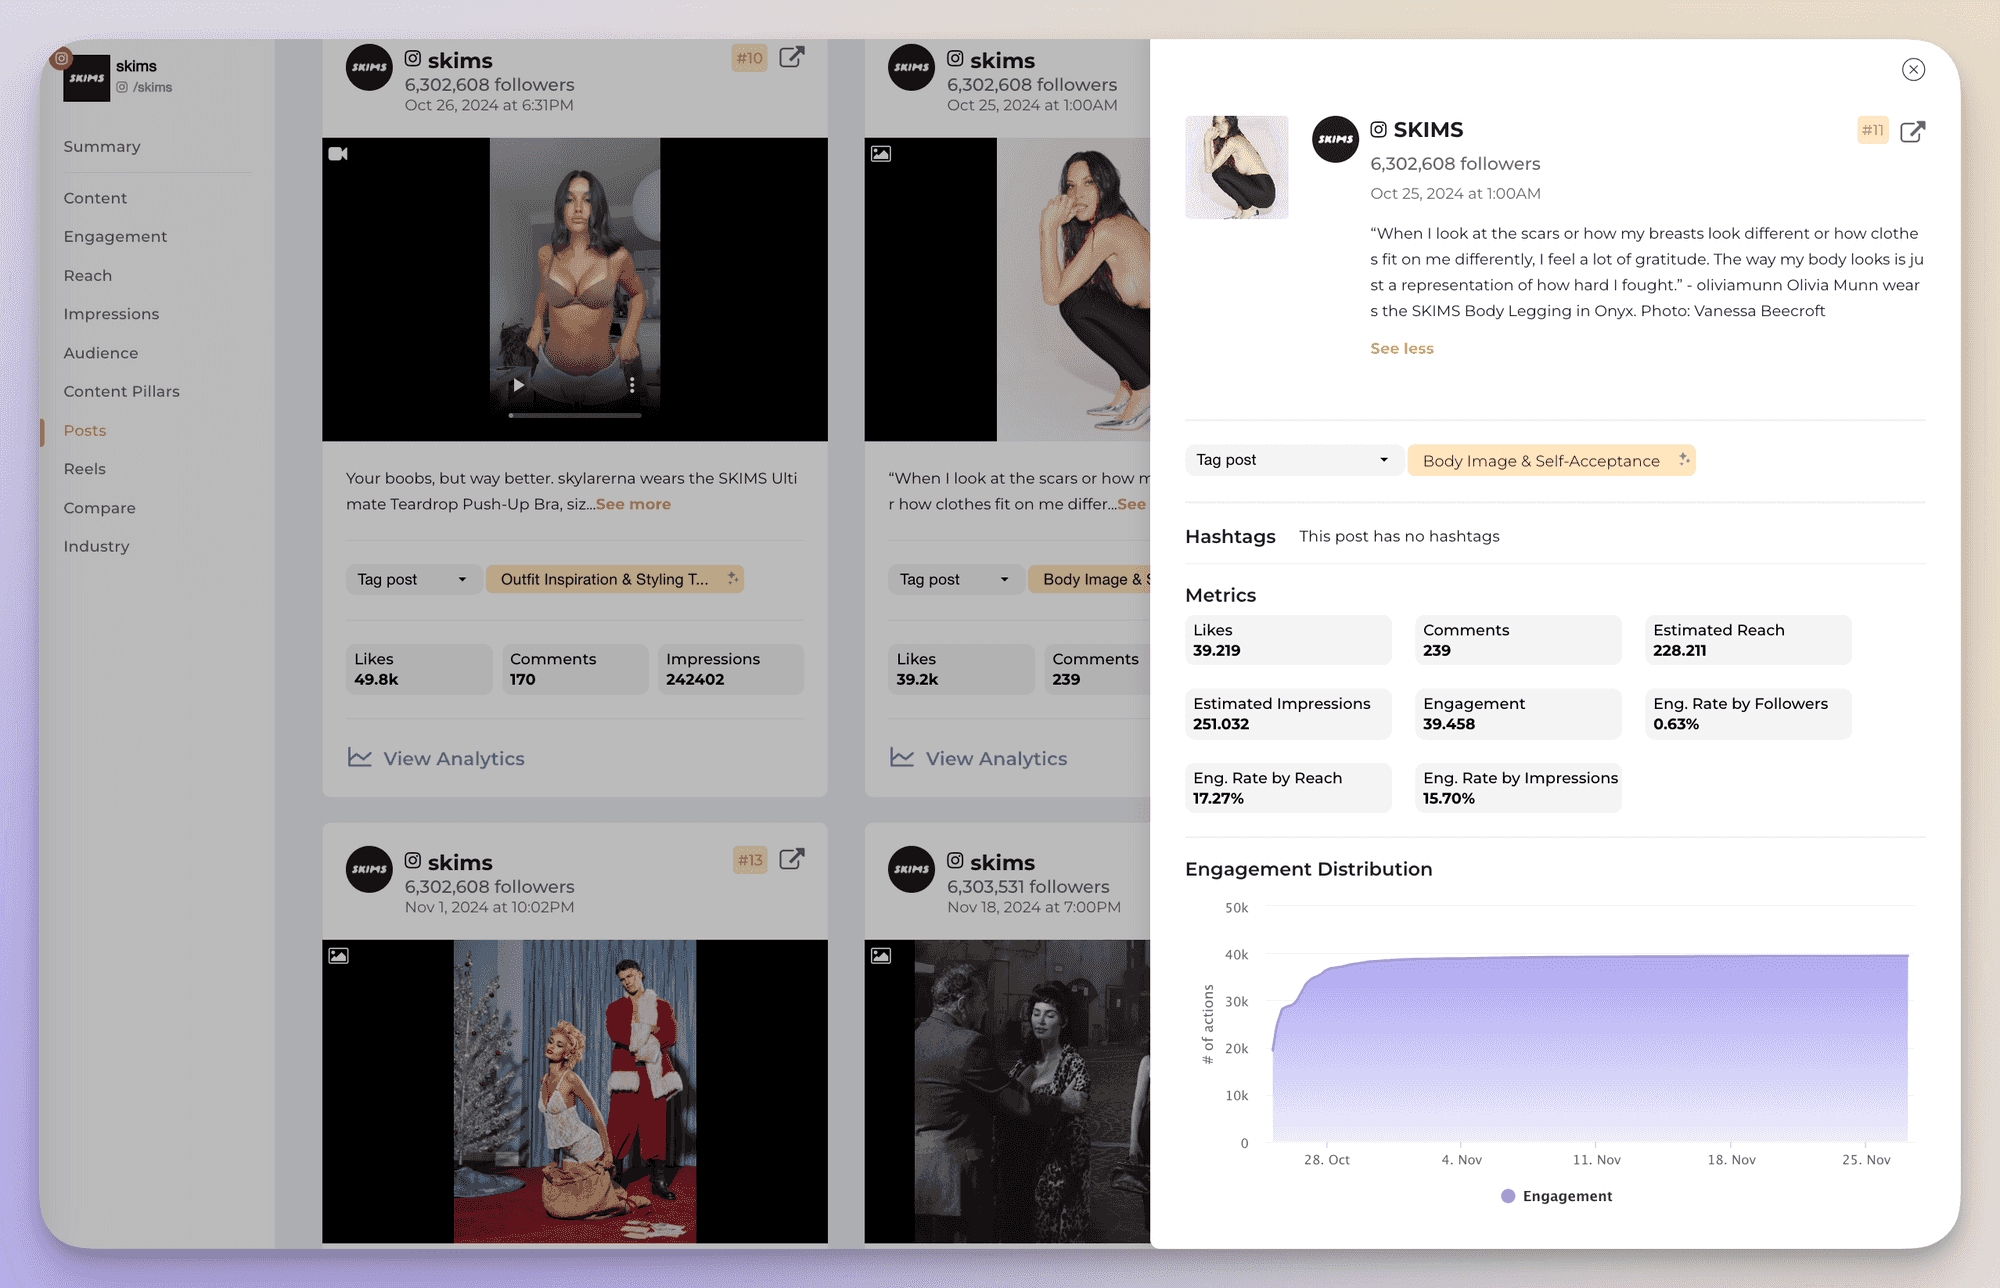This screenshot has height=1288, width=2000.
Task: Close the post detail panel
Action: click(x=1912, y=69)
